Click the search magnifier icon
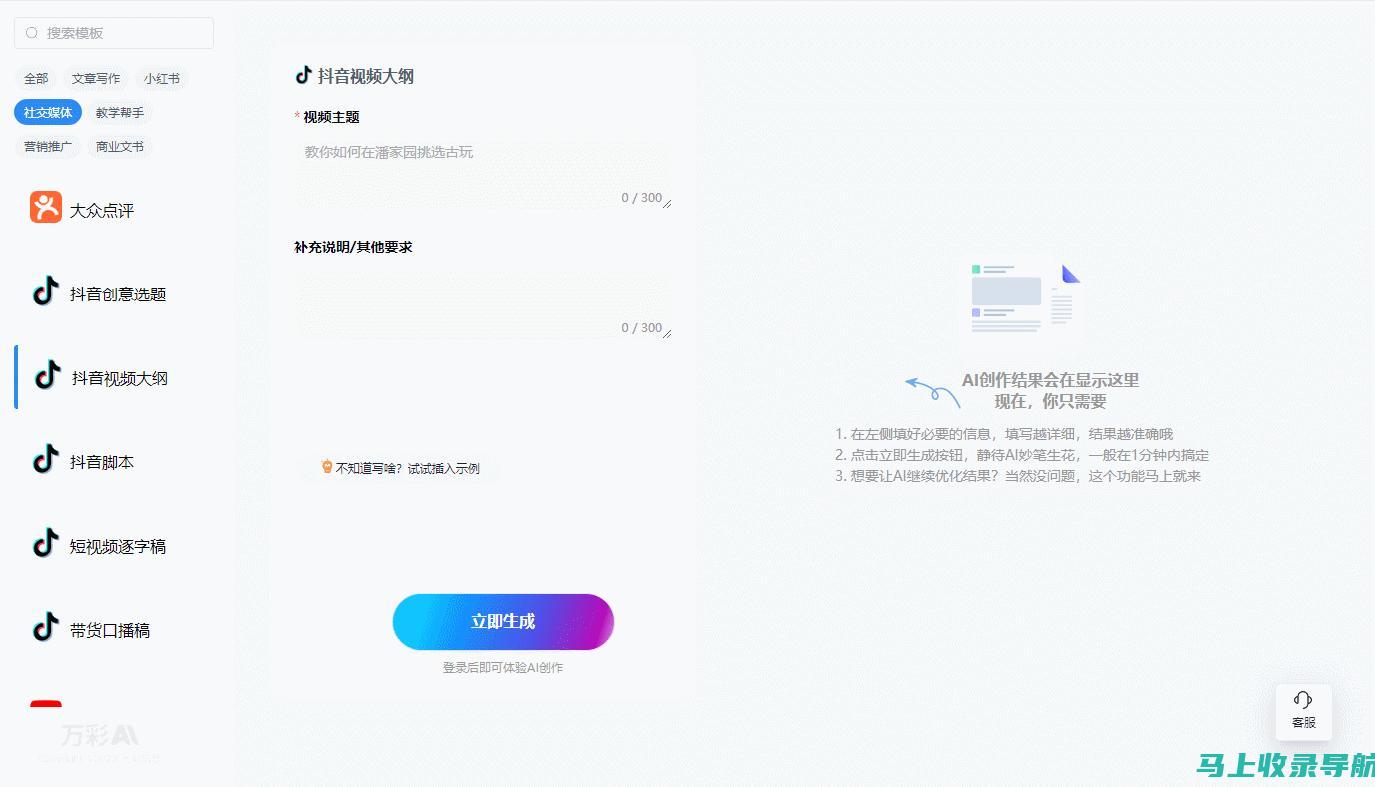 tap(32, 33)
